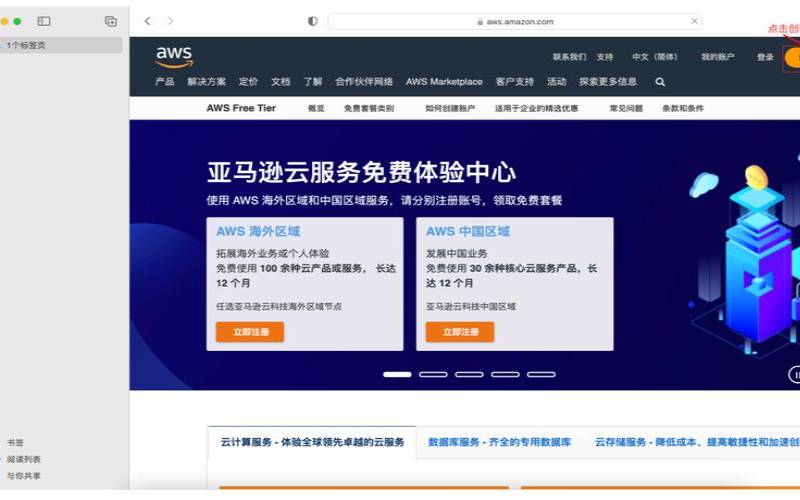
Task: Open the privacy shield icon
Action: [x=312, y=21]
